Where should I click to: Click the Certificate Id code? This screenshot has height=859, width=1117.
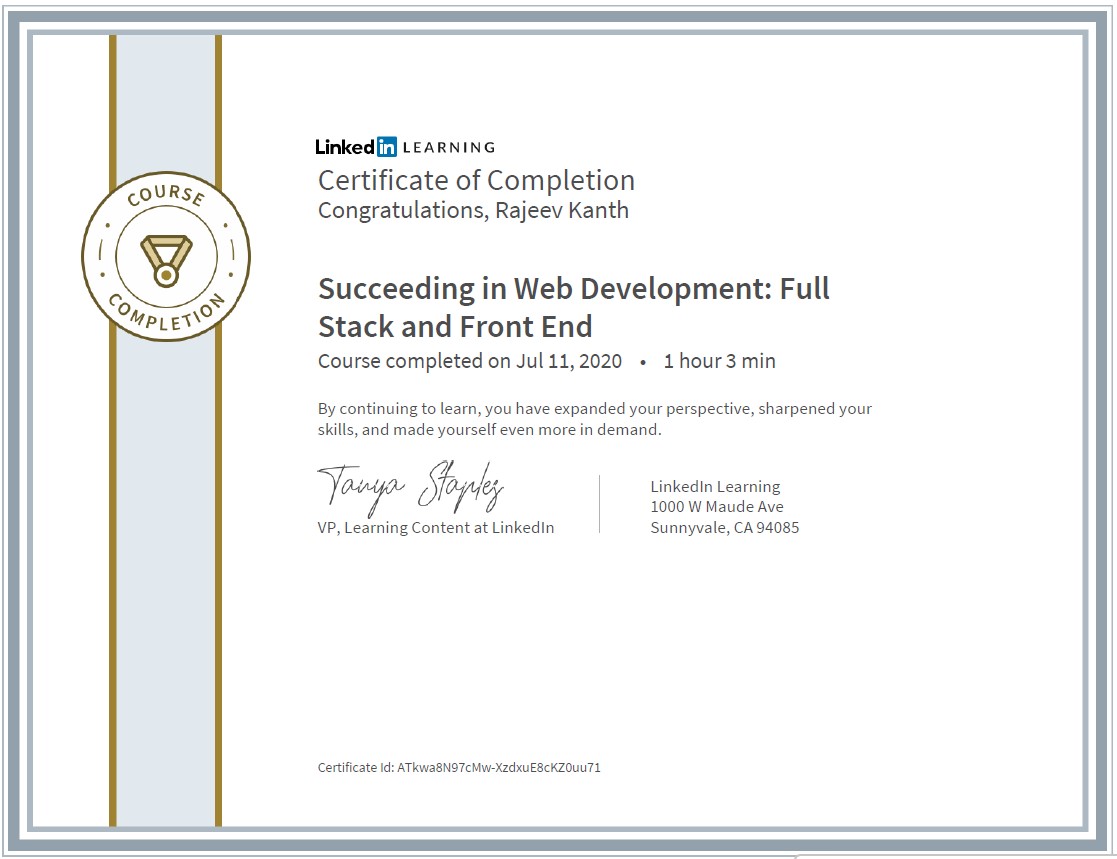pyautogui.click(x=499, y=767)
